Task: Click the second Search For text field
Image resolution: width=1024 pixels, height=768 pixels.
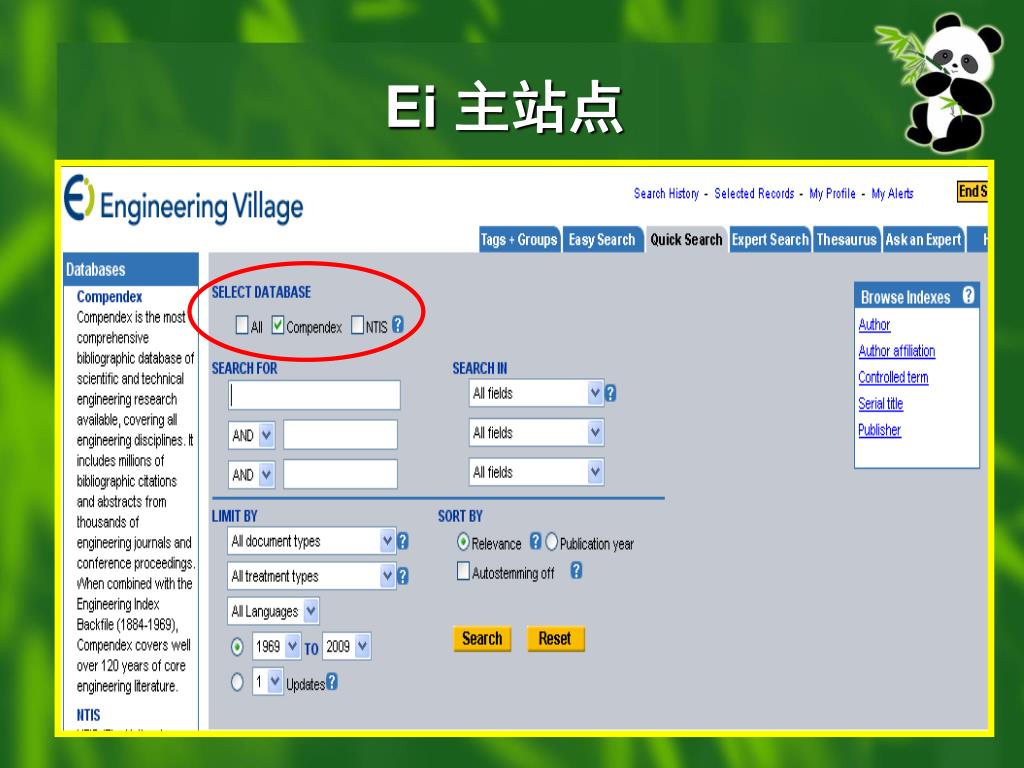Action: click(x=340, y=435)
